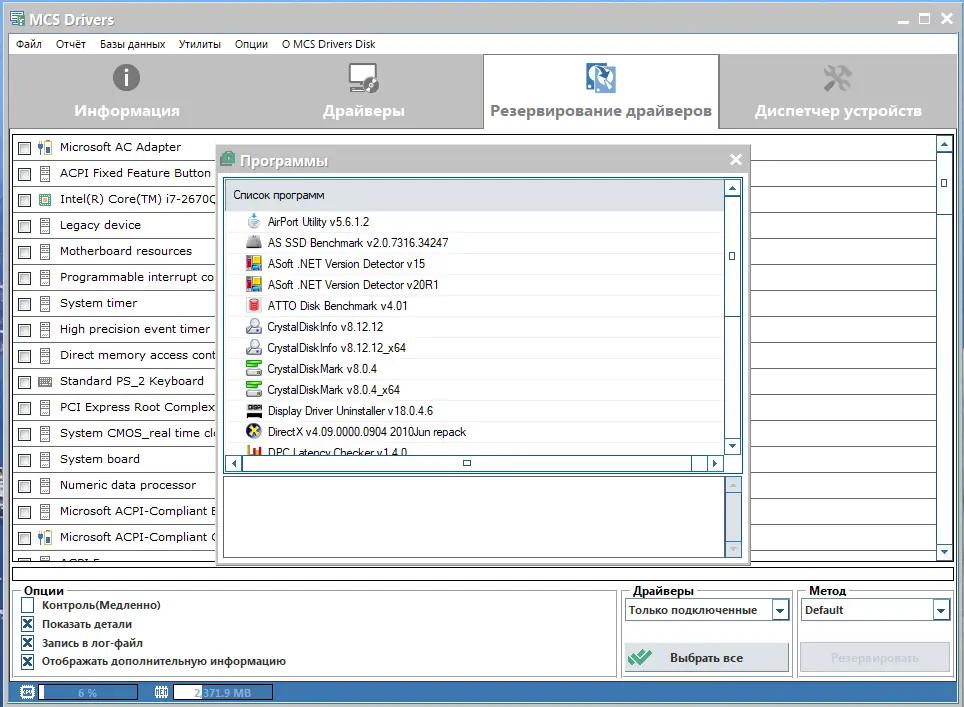Toggle Показать детали option
Viewport: 964px width, 707px height.
pos(28,624)
